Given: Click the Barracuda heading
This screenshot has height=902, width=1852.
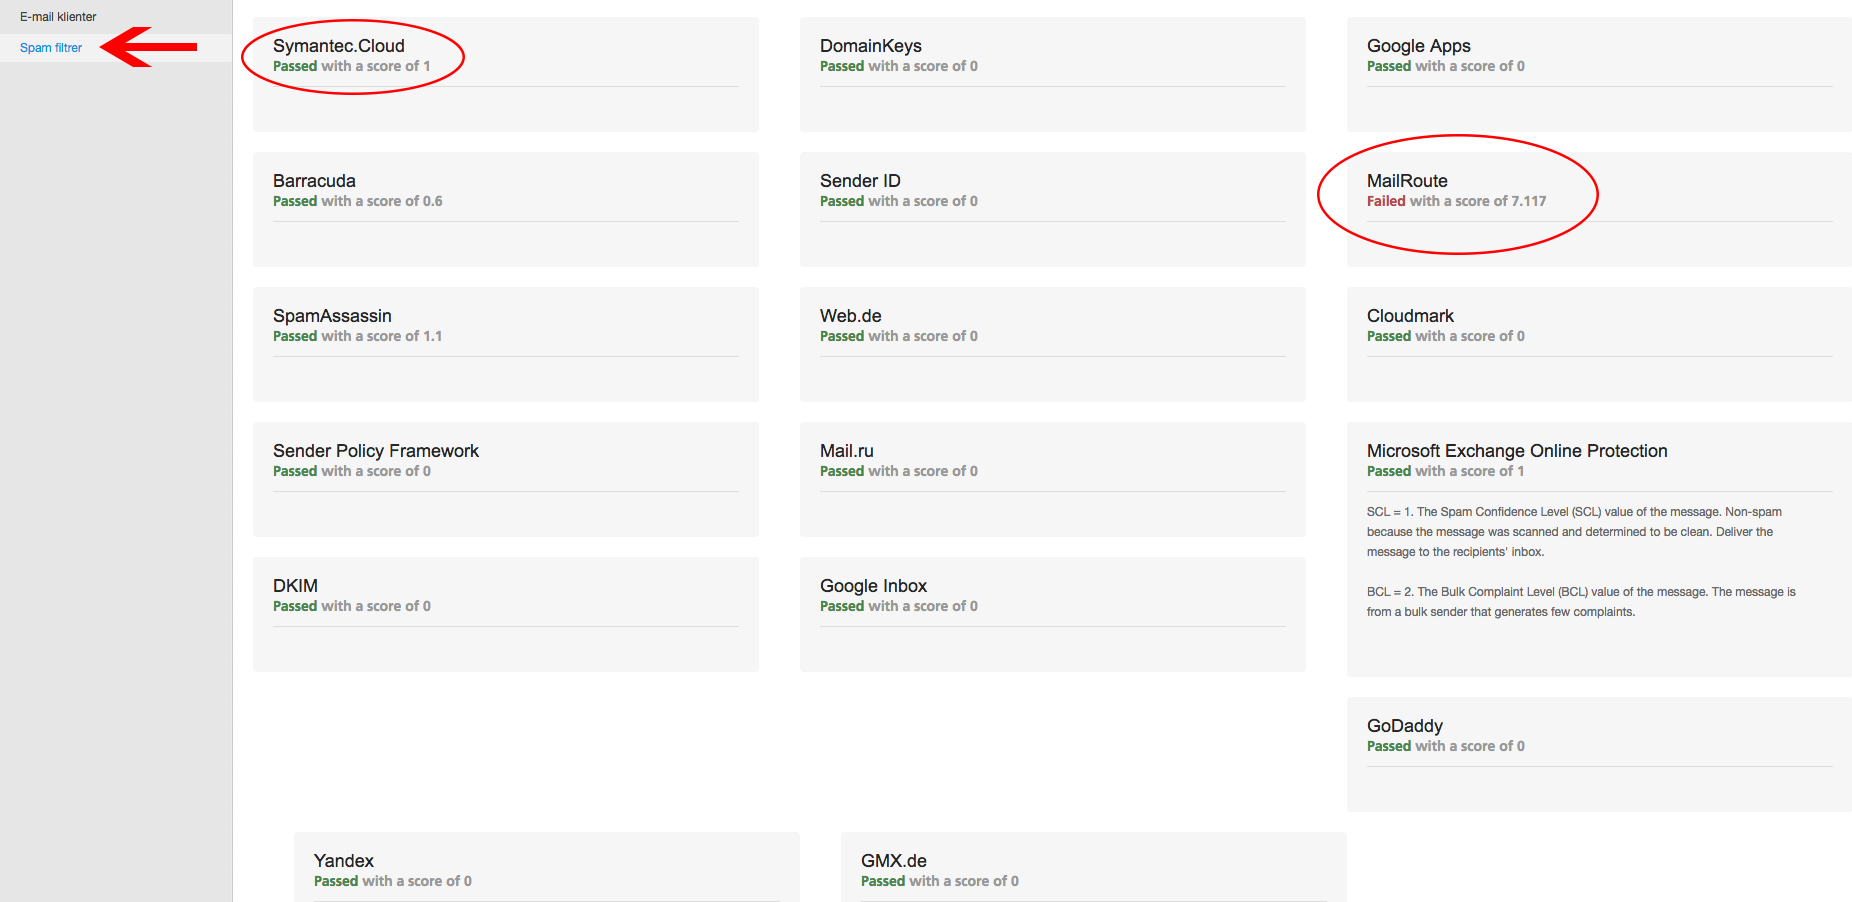Looking at the screenshot, I should [x=314, y=181].
